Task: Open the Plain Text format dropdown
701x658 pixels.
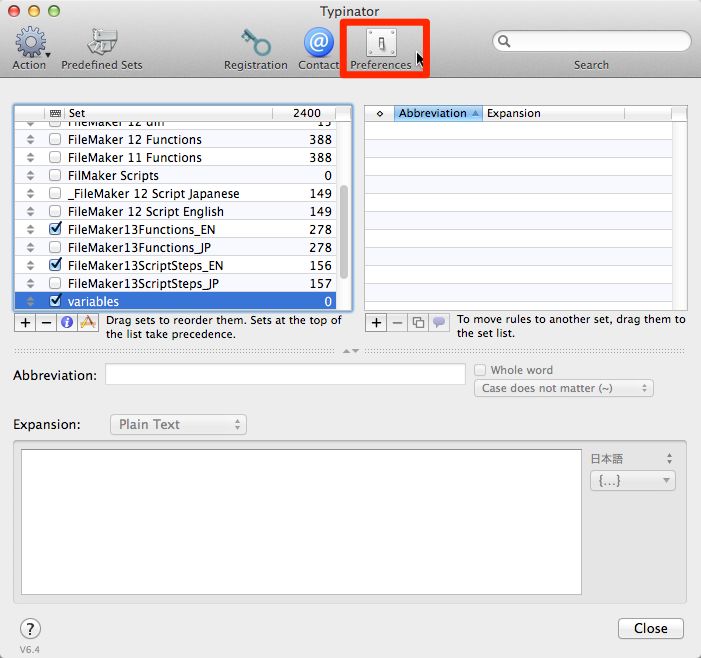Action: click(x=178, y=424)
